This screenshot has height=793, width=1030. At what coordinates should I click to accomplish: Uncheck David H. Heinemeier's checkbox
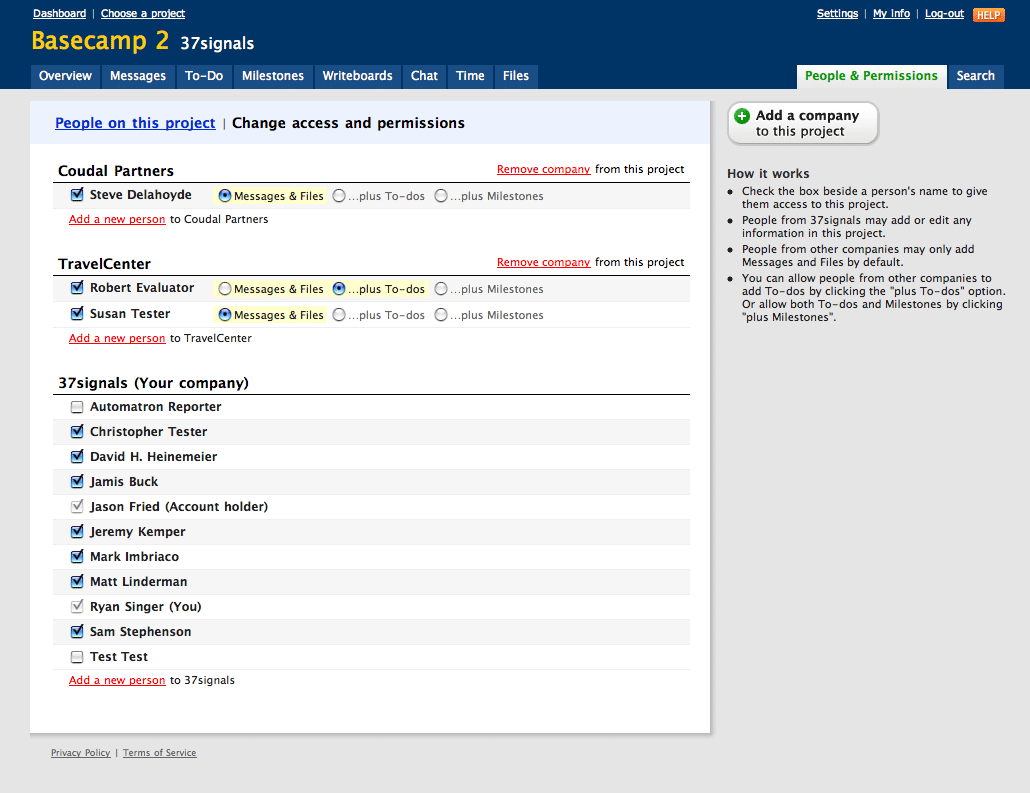coord(77,456)
